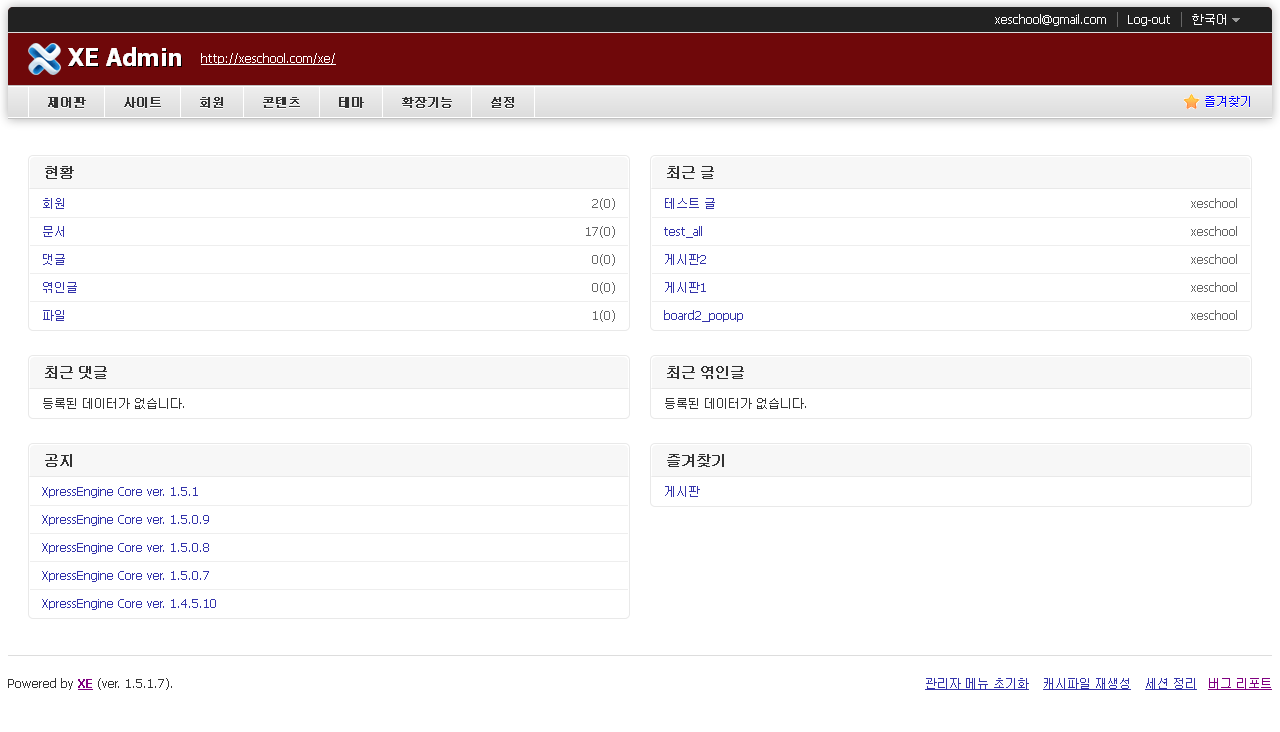Click 세션 정리 in the footer
Viewport: 1280px width, 732px height.
(1170, 683)
